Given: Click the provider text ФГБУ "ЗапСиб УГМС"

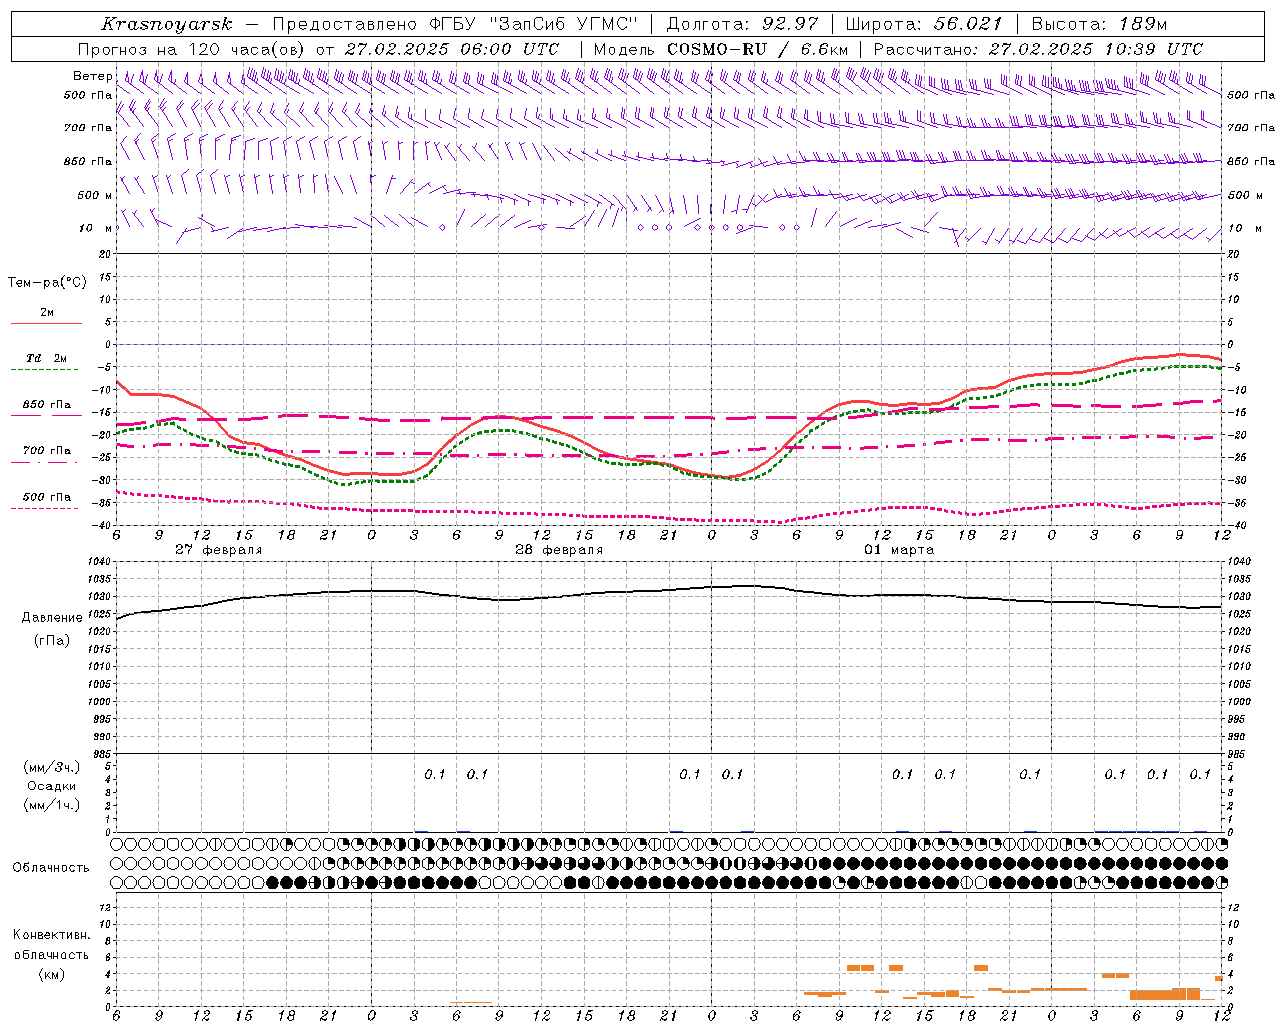Looking at the screenshot, I should [x=534, y=24].
